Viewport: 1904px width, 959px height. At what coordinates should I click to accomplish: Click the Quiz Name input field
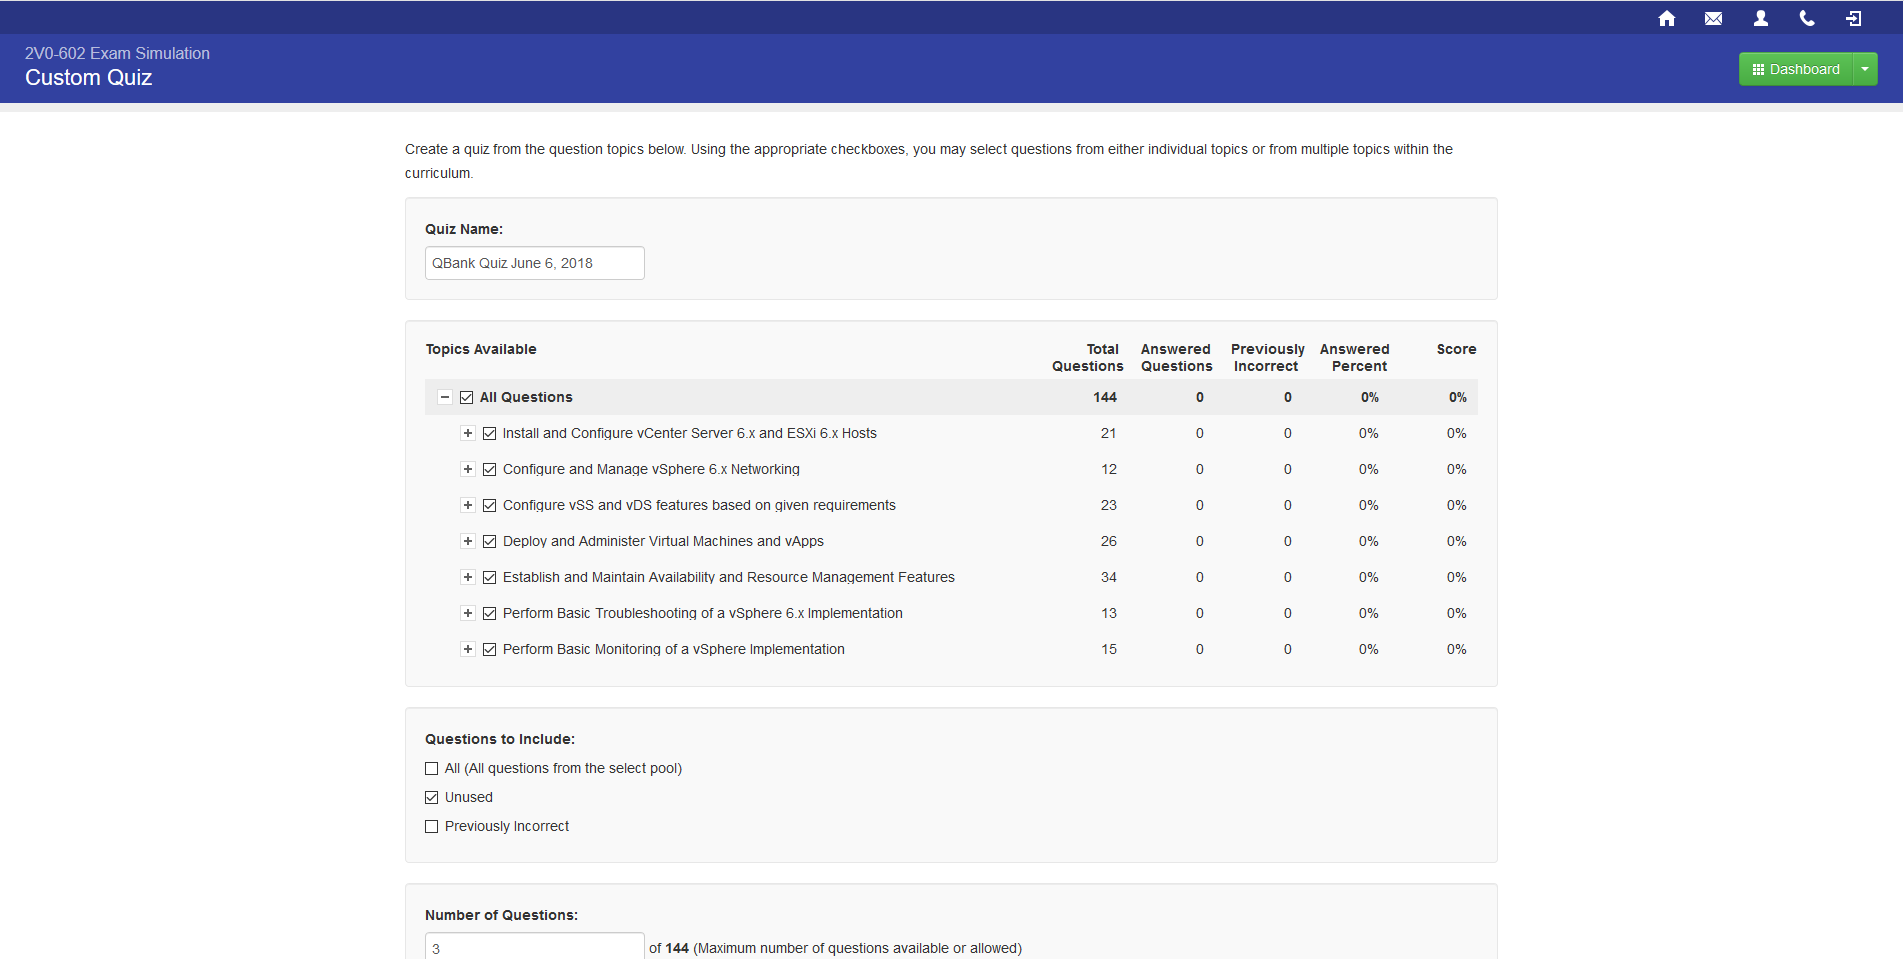coord(534,263)
